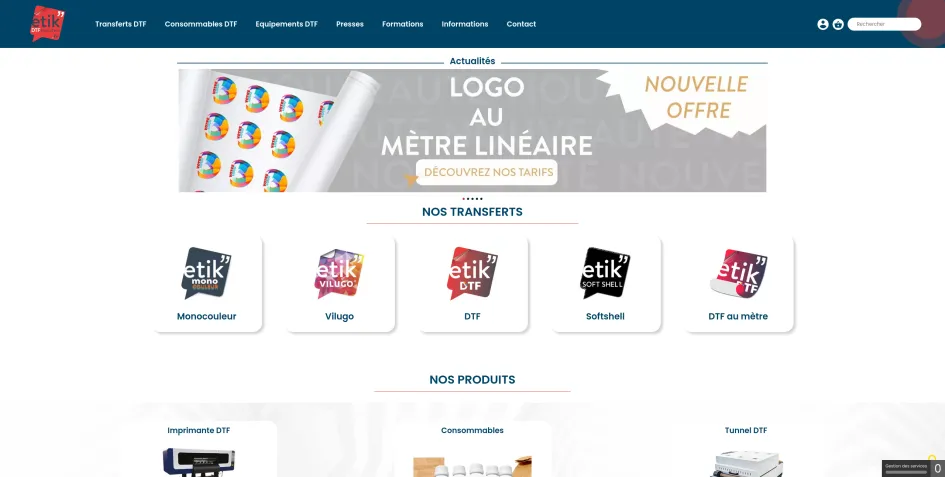
Task: Click the etik DTF logo in header
Action: pos(48,24)
